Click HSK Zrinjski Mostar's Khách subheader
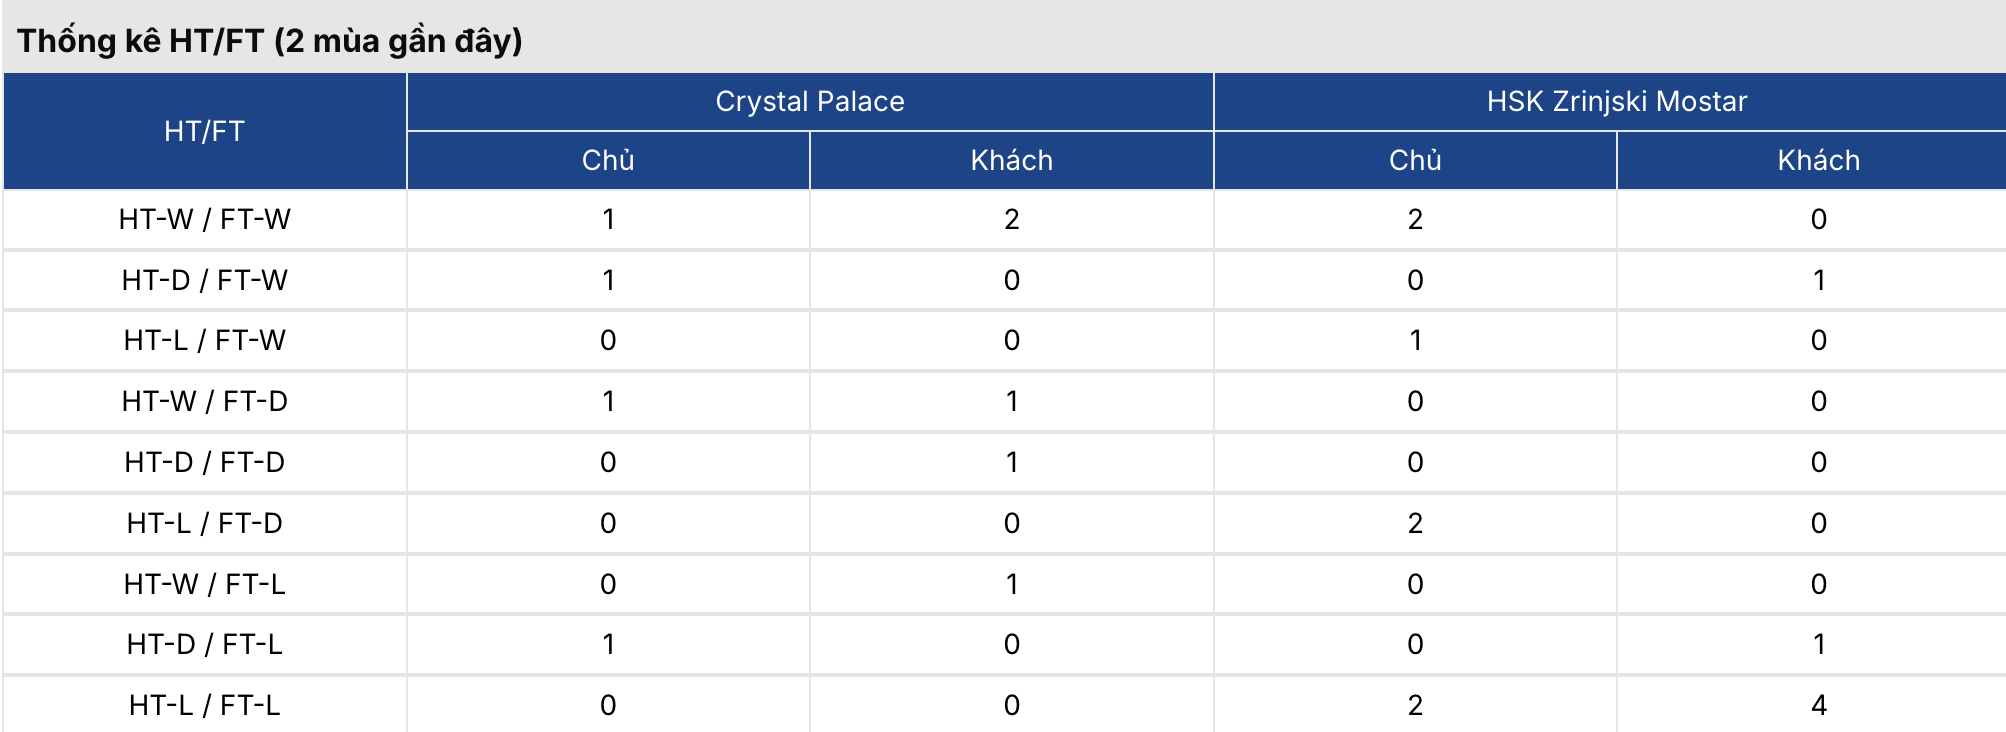 [x=1818, y=160]
